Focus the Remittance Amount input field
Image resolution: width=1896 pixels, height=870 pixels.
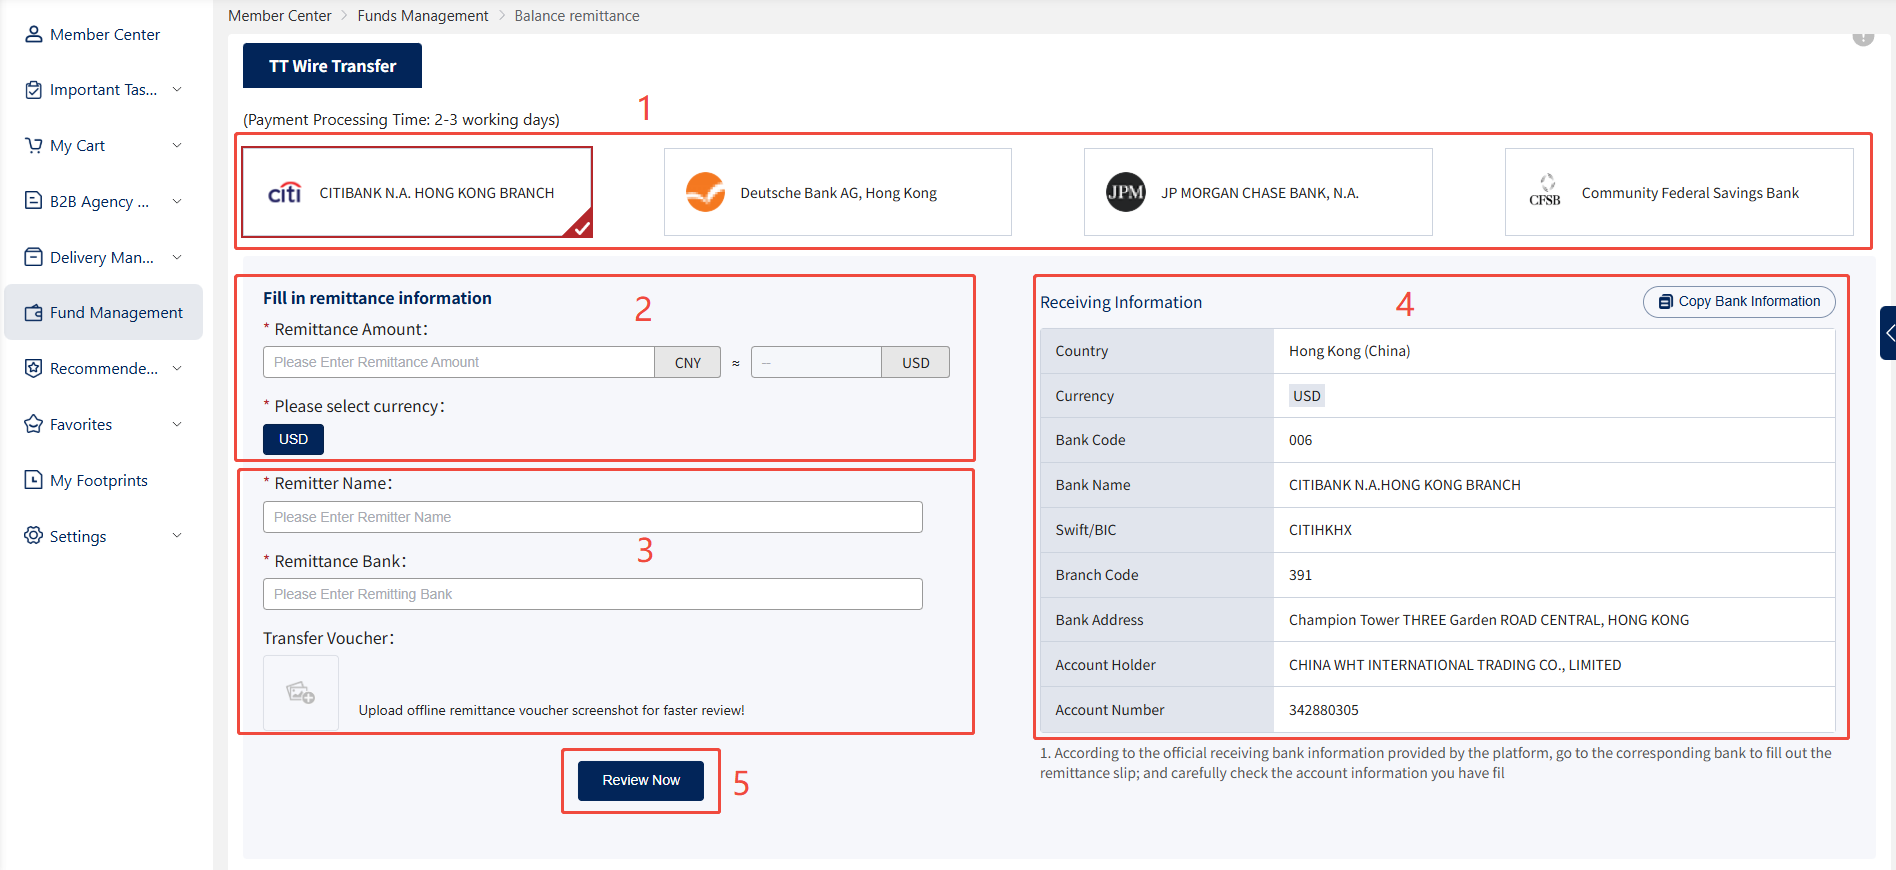459,362
